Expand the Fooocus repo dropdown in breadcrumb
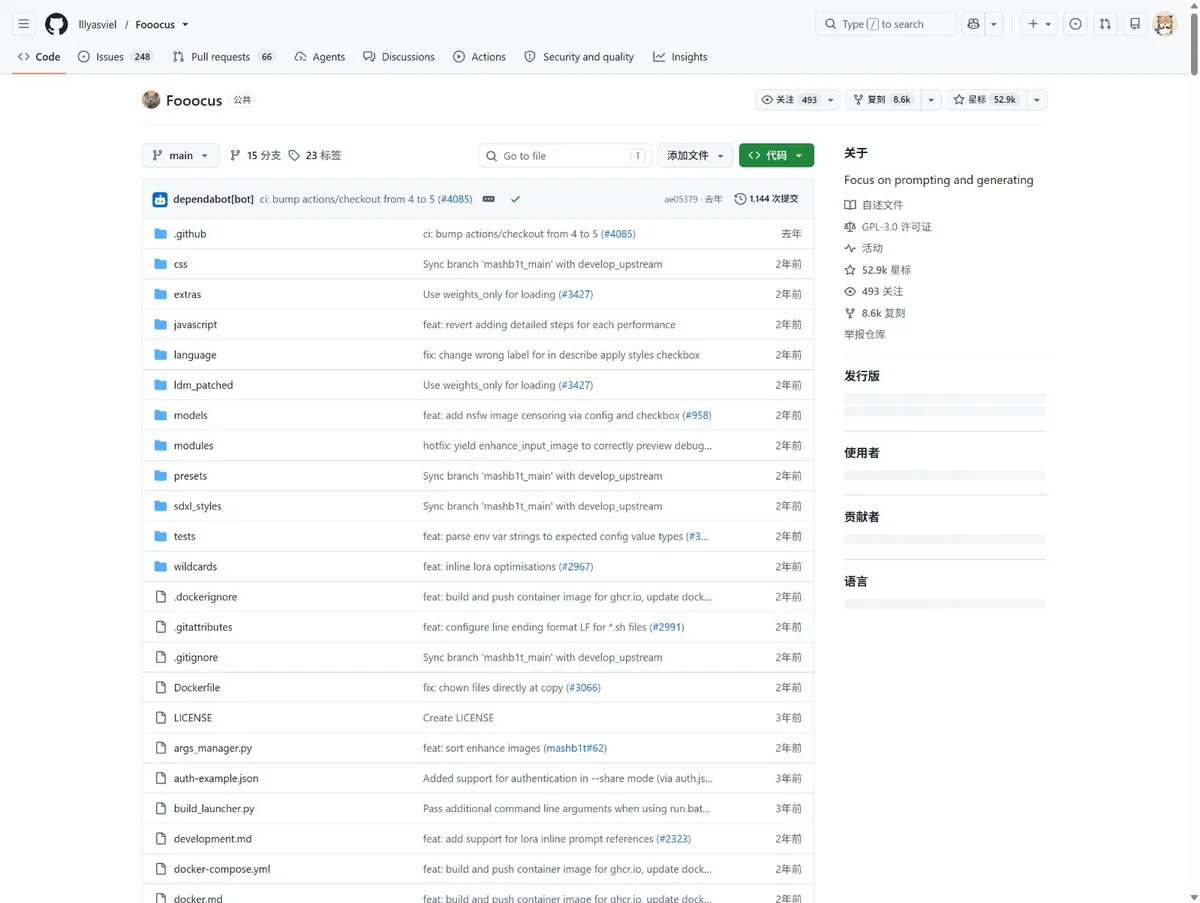The height and width of the screenshot is (903, 1200). tap(185, 24)
